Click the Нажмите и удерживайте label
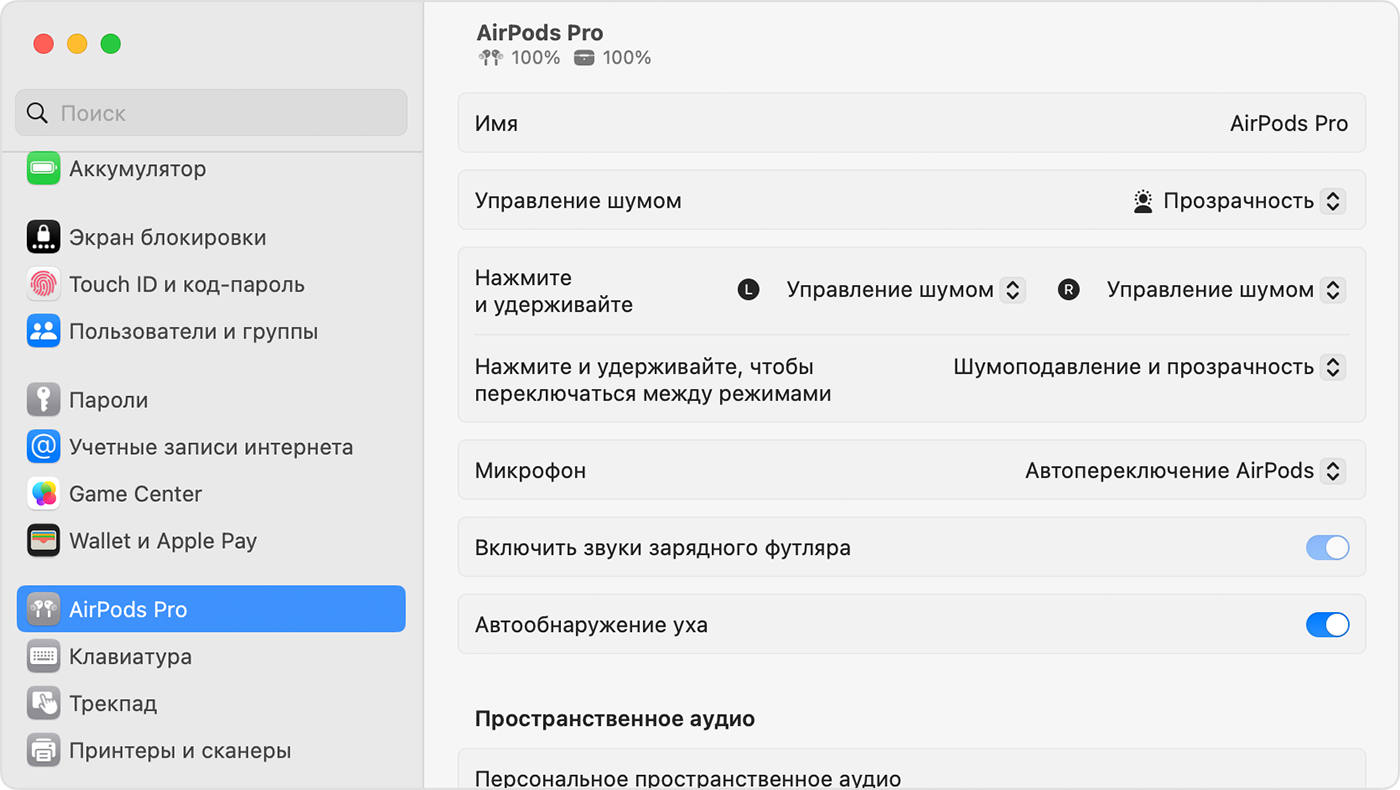The image size is (1400, 790). point(554,291)
